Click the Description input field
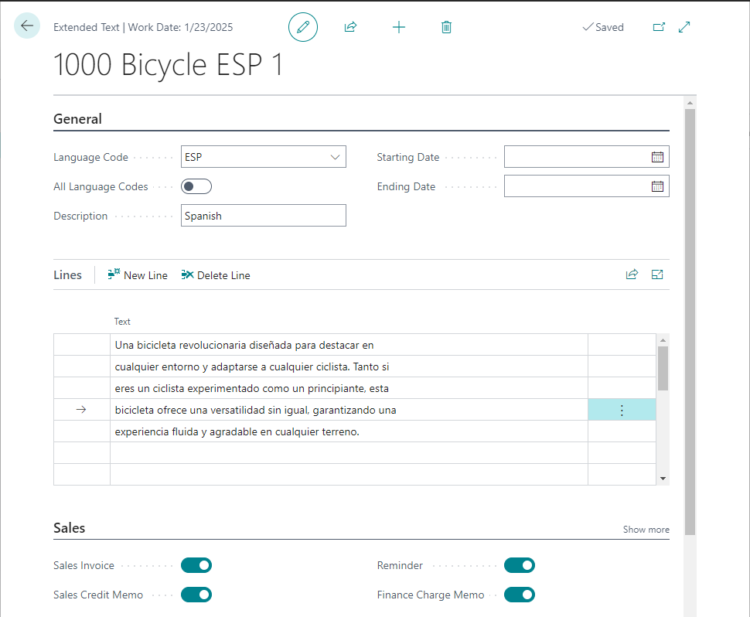 tap(263, 216)
